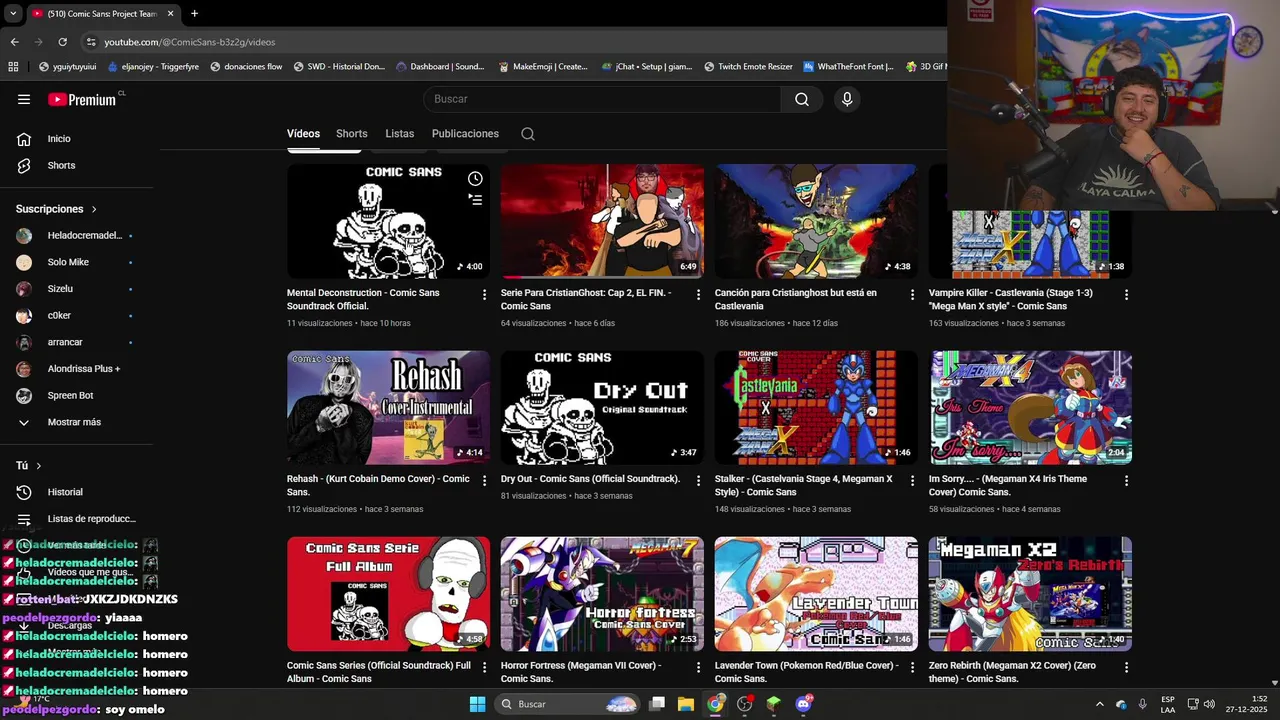Open the taskbar clock and date
The image size is (1280, 720).
click(x=1246, y=704)
